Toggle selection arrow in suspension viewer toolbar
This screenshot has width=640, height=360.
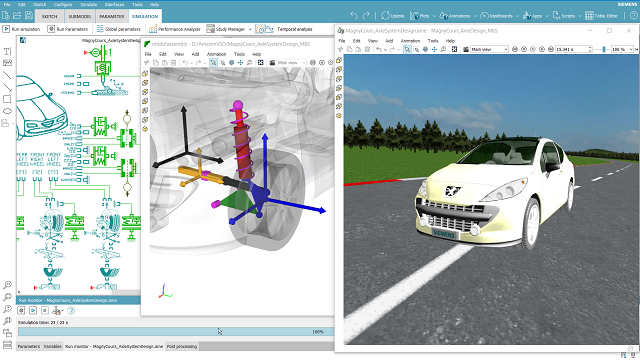(213, 62)
